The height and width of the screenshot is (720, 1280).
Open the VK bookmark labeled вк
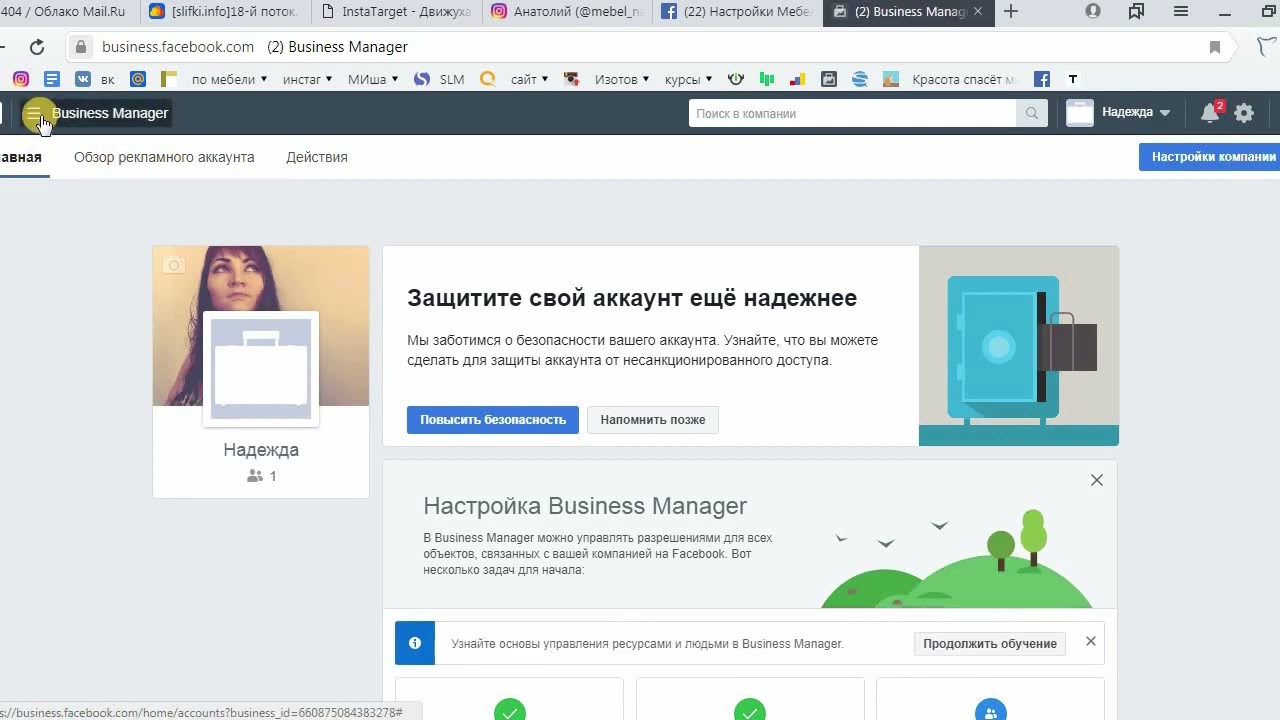[95, 79]
